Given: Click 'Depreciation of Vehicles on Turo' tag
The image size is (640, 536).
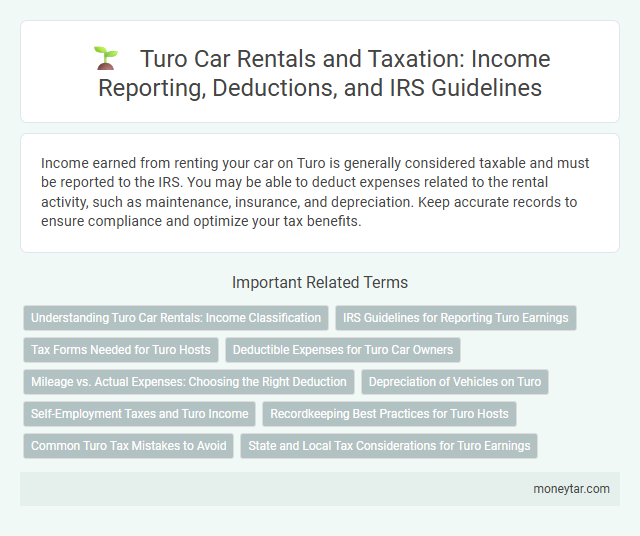Looking at the screenshot, I should point(455,382).
